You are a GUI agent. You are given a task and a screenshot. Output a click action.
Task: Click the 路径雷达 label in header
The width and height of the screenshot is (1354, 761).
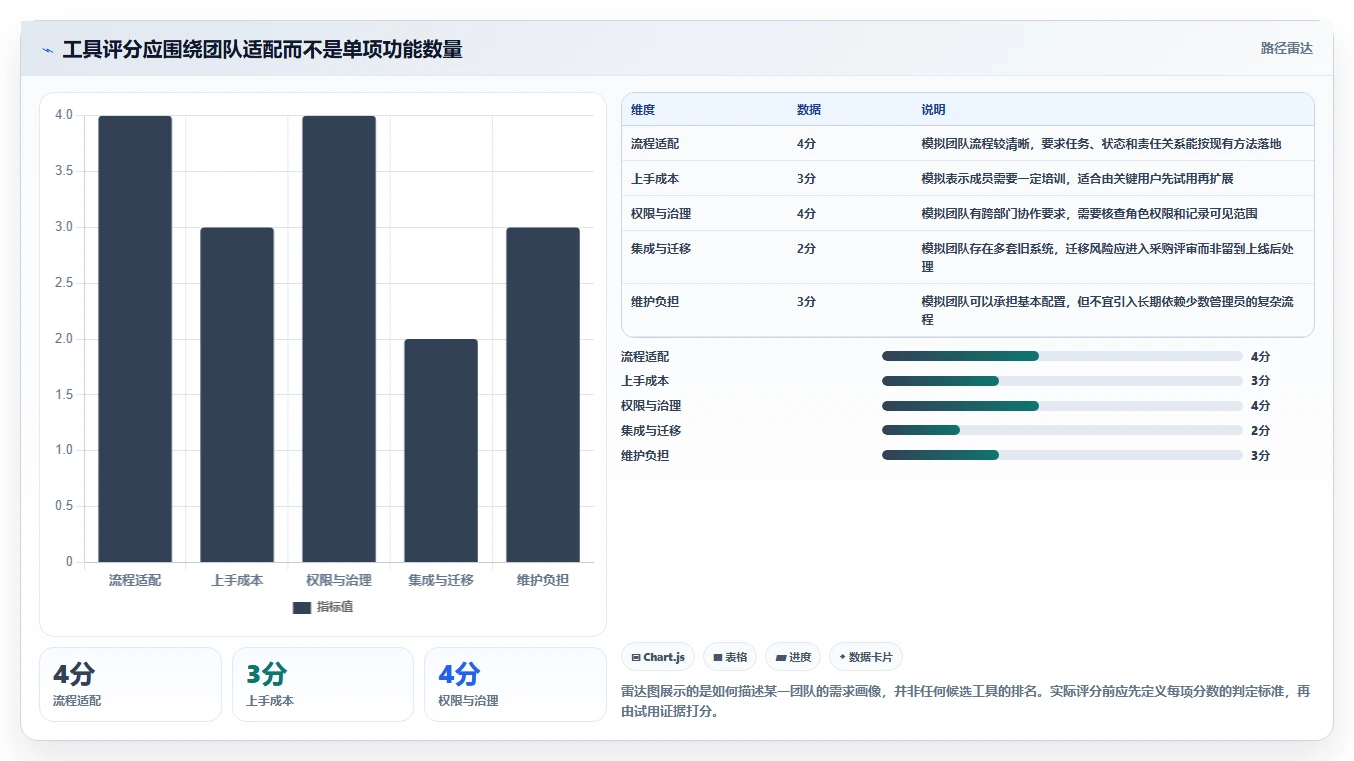(1286, 48)
